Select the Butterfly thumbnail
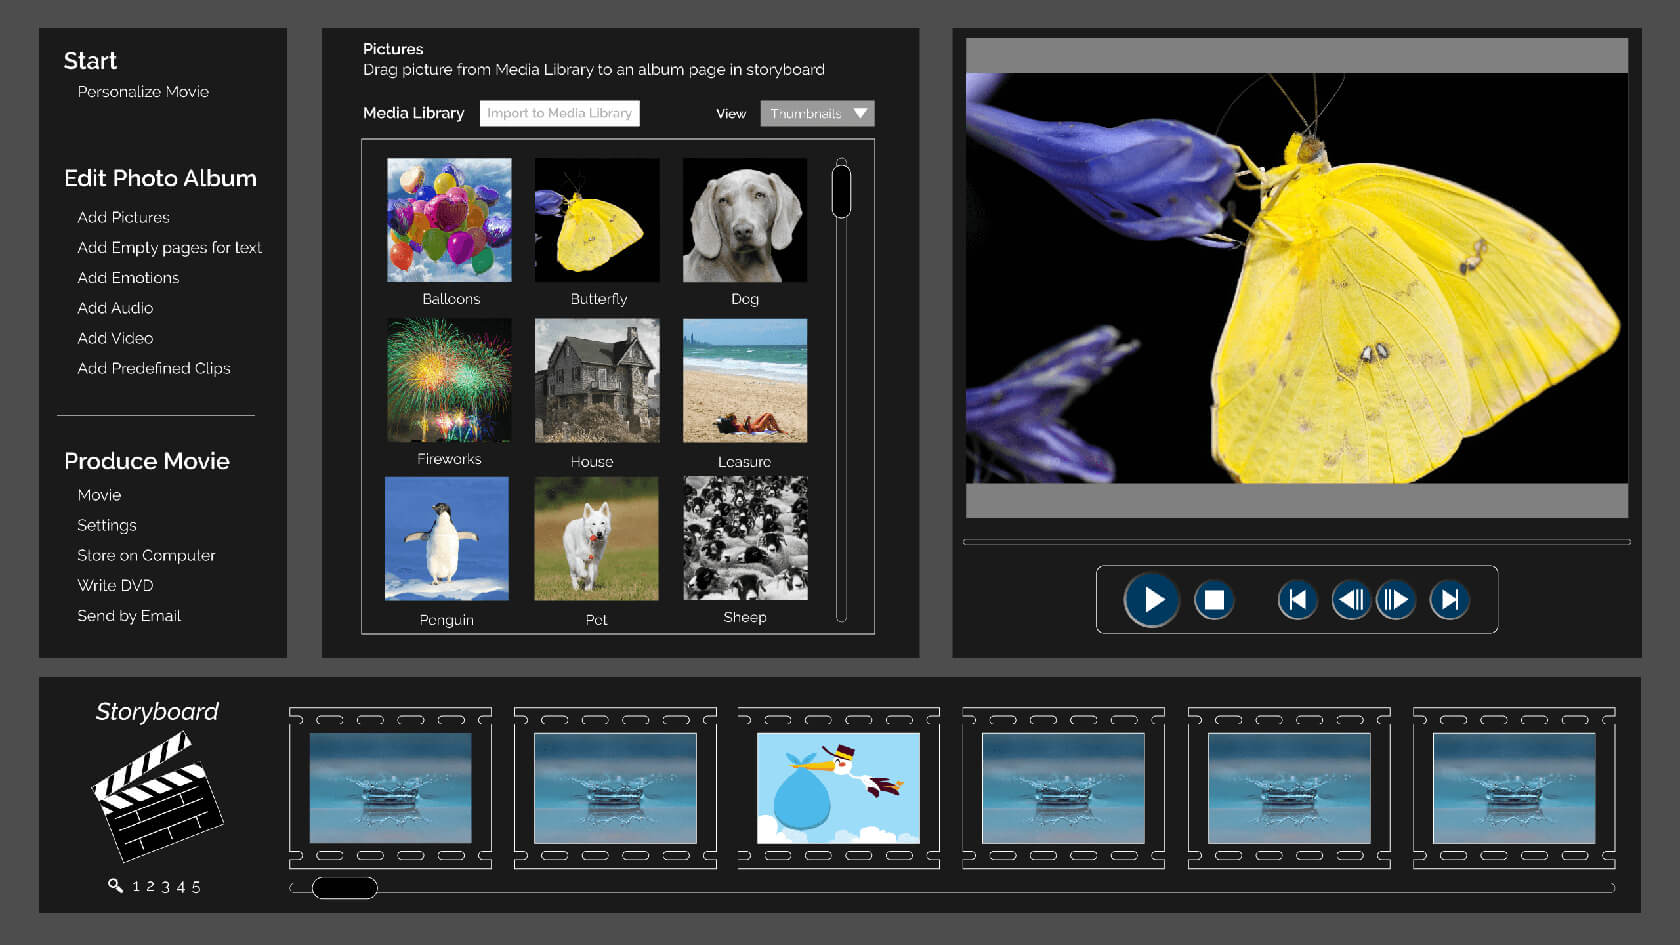Viewport: 1680px width, 945px height. coord(597,220)
